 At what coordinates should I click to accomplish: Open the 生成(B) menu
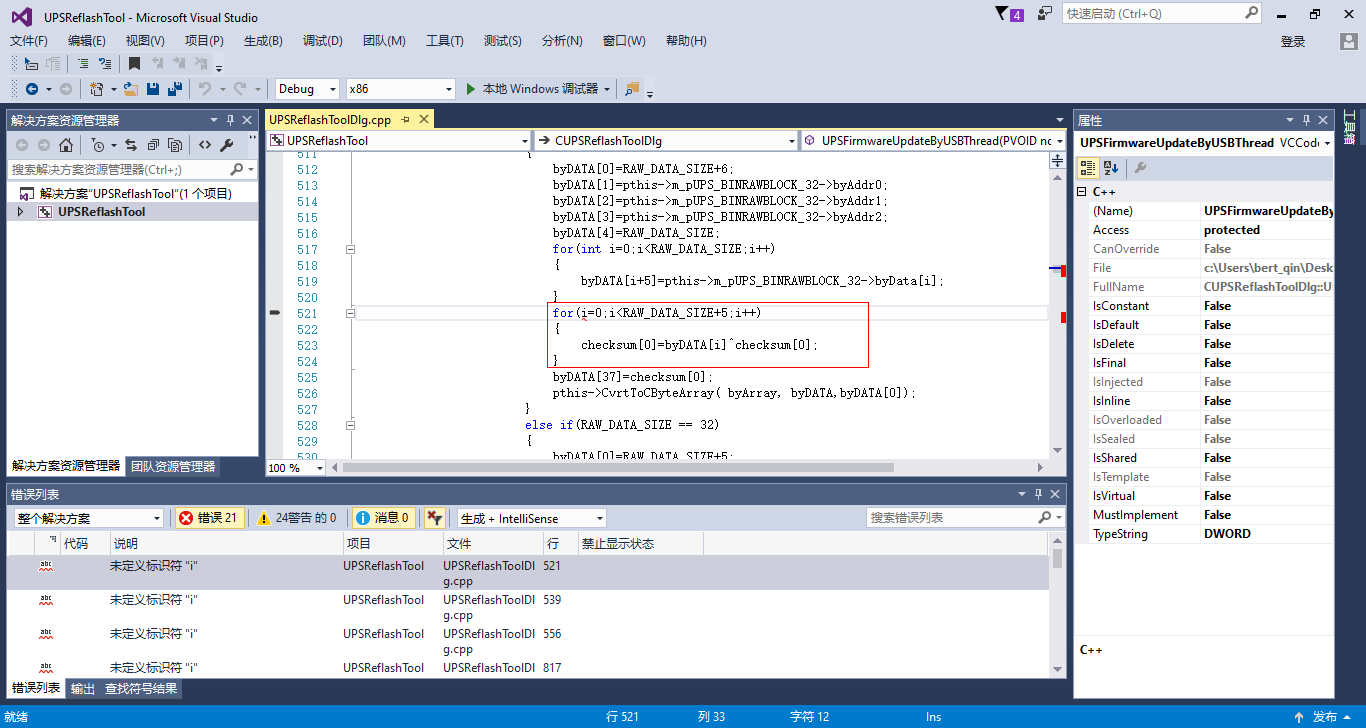pyautogui.click(x=263, y=41)
